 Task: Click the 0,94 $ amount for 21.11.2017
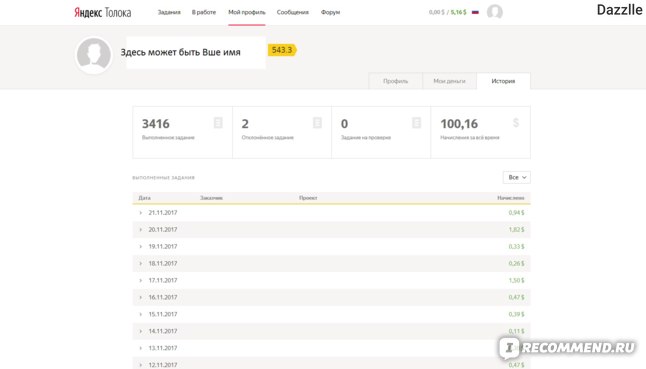point(516,213)
